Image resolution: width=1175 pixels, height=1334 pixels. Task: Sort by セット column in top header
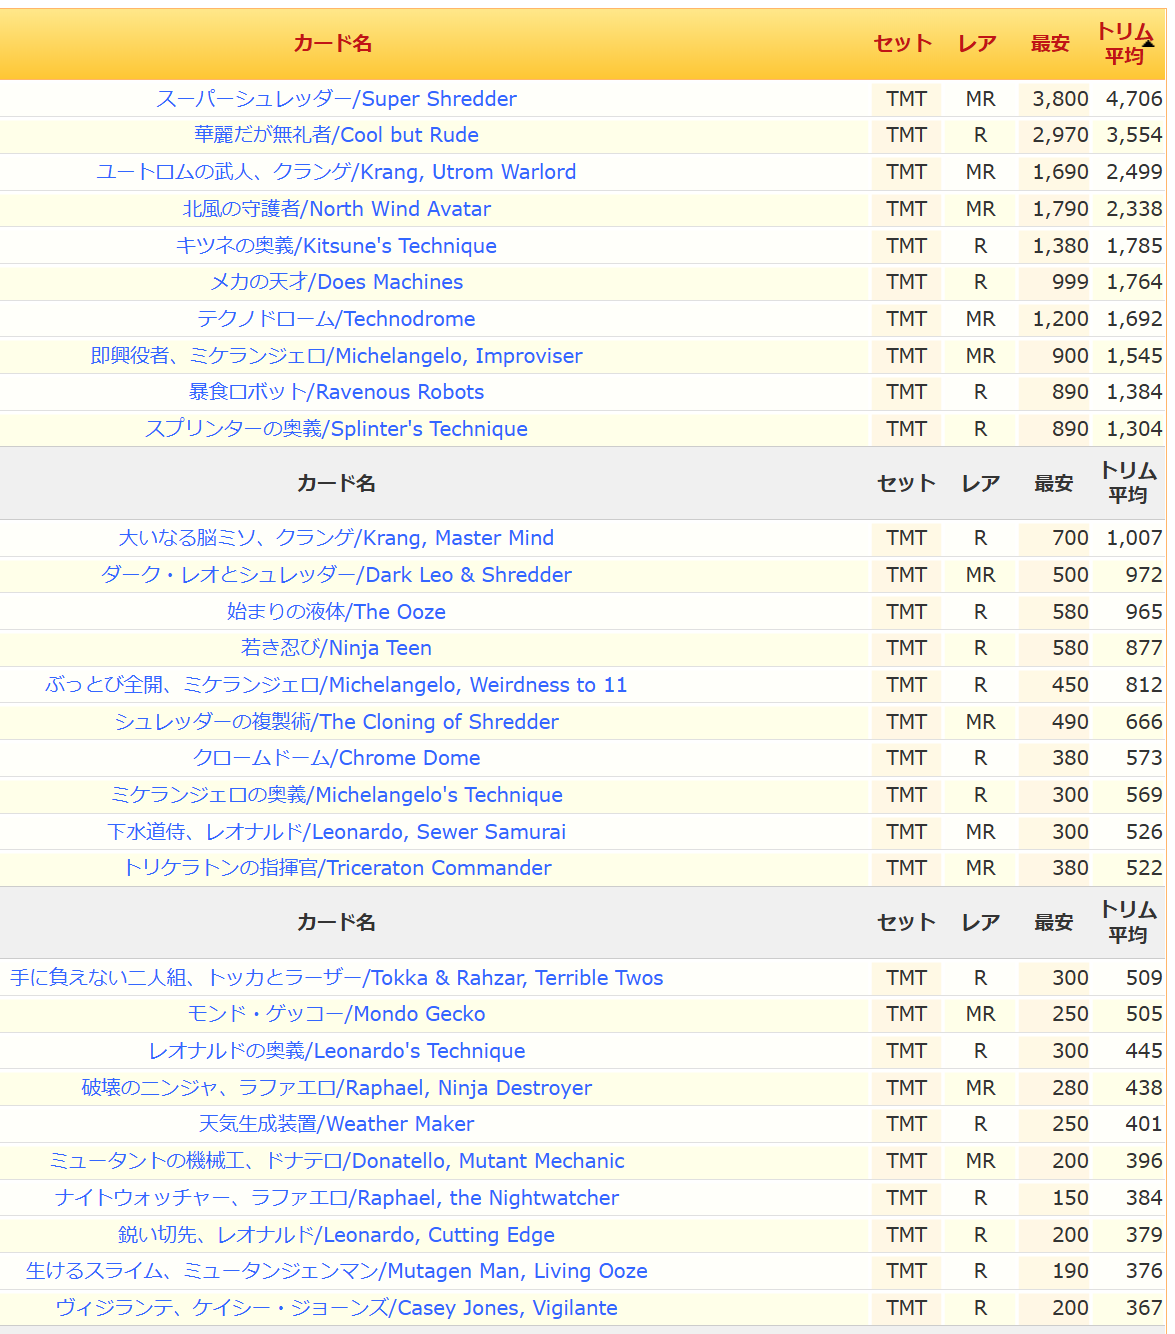(x=902, y=43)
